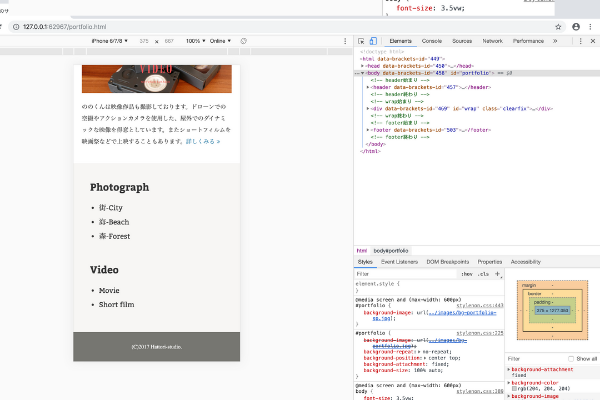
Task: Select the doctype html line
Action: (382, 52)
